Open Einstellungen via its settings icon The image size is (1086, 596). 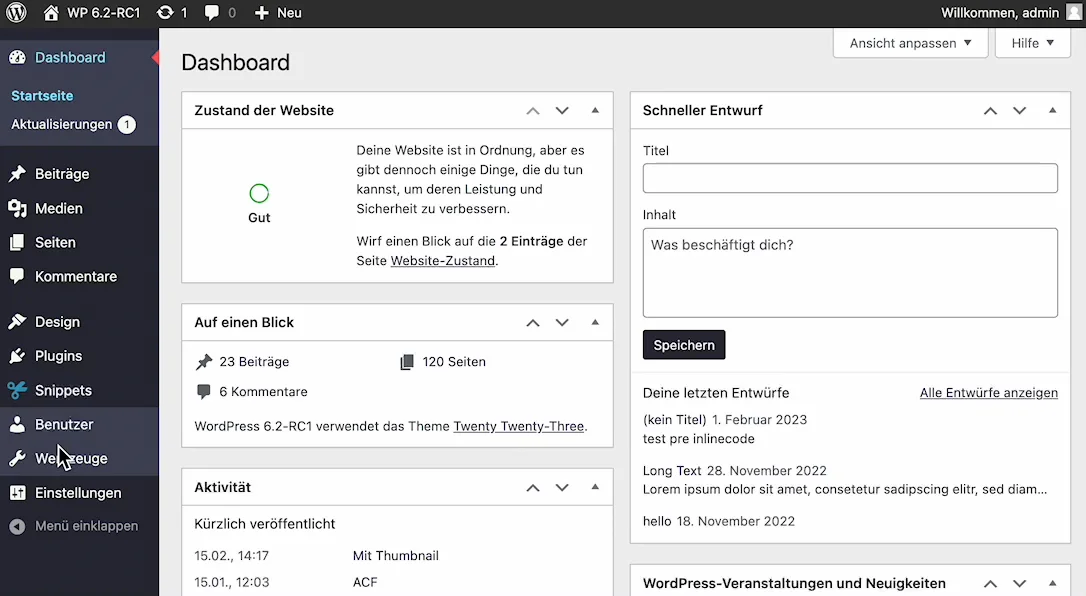click(17, 493)
